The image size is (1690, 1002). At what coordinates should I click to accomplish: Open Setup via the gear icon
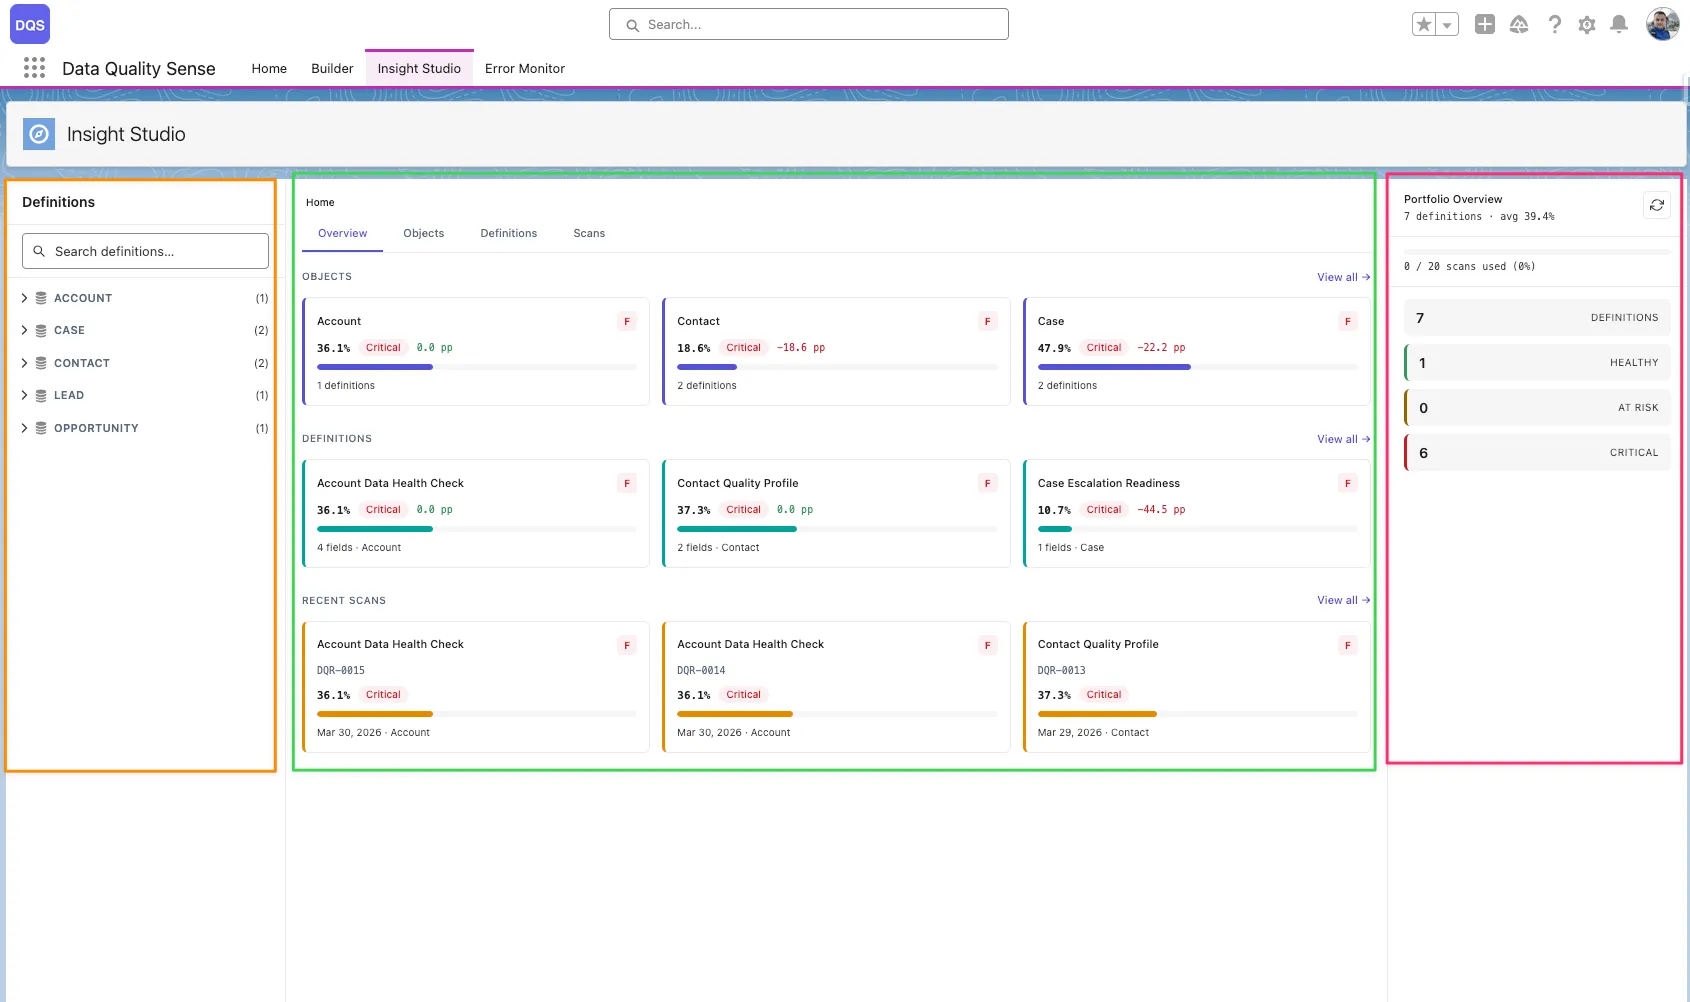click(1586, 24)
